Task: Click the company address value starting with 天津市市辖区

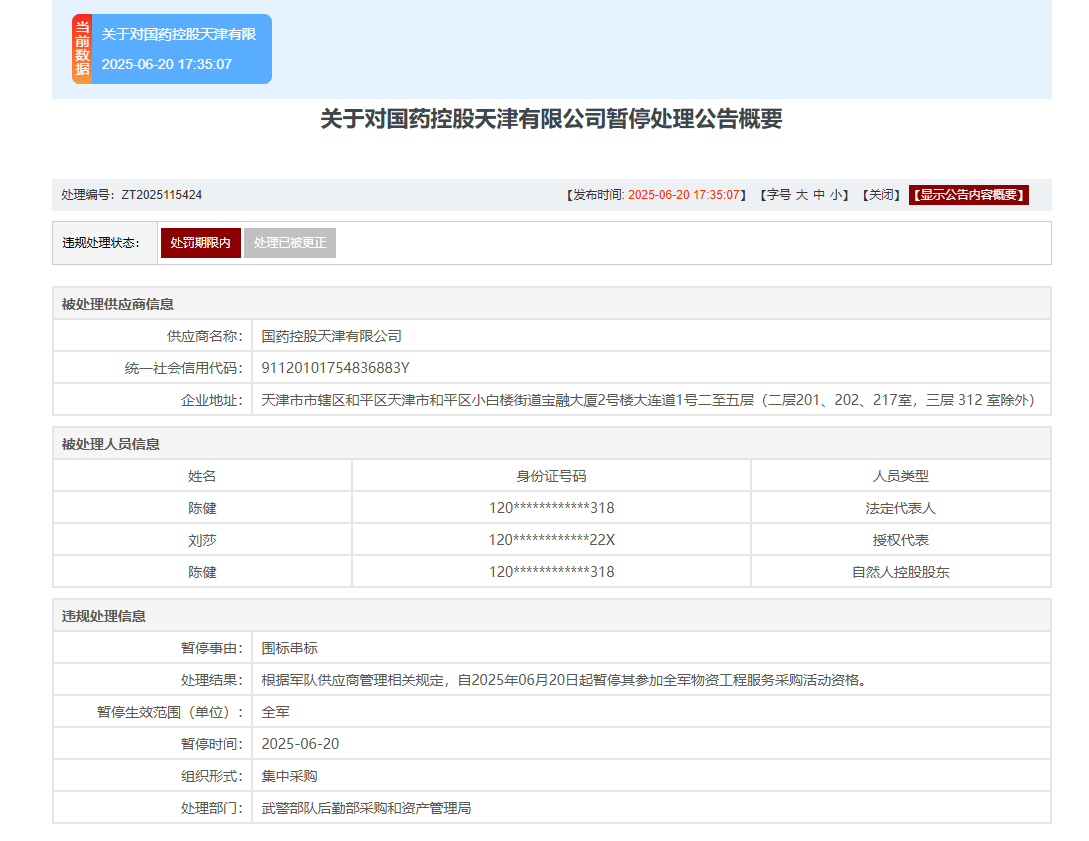Action: pos(648,400)
